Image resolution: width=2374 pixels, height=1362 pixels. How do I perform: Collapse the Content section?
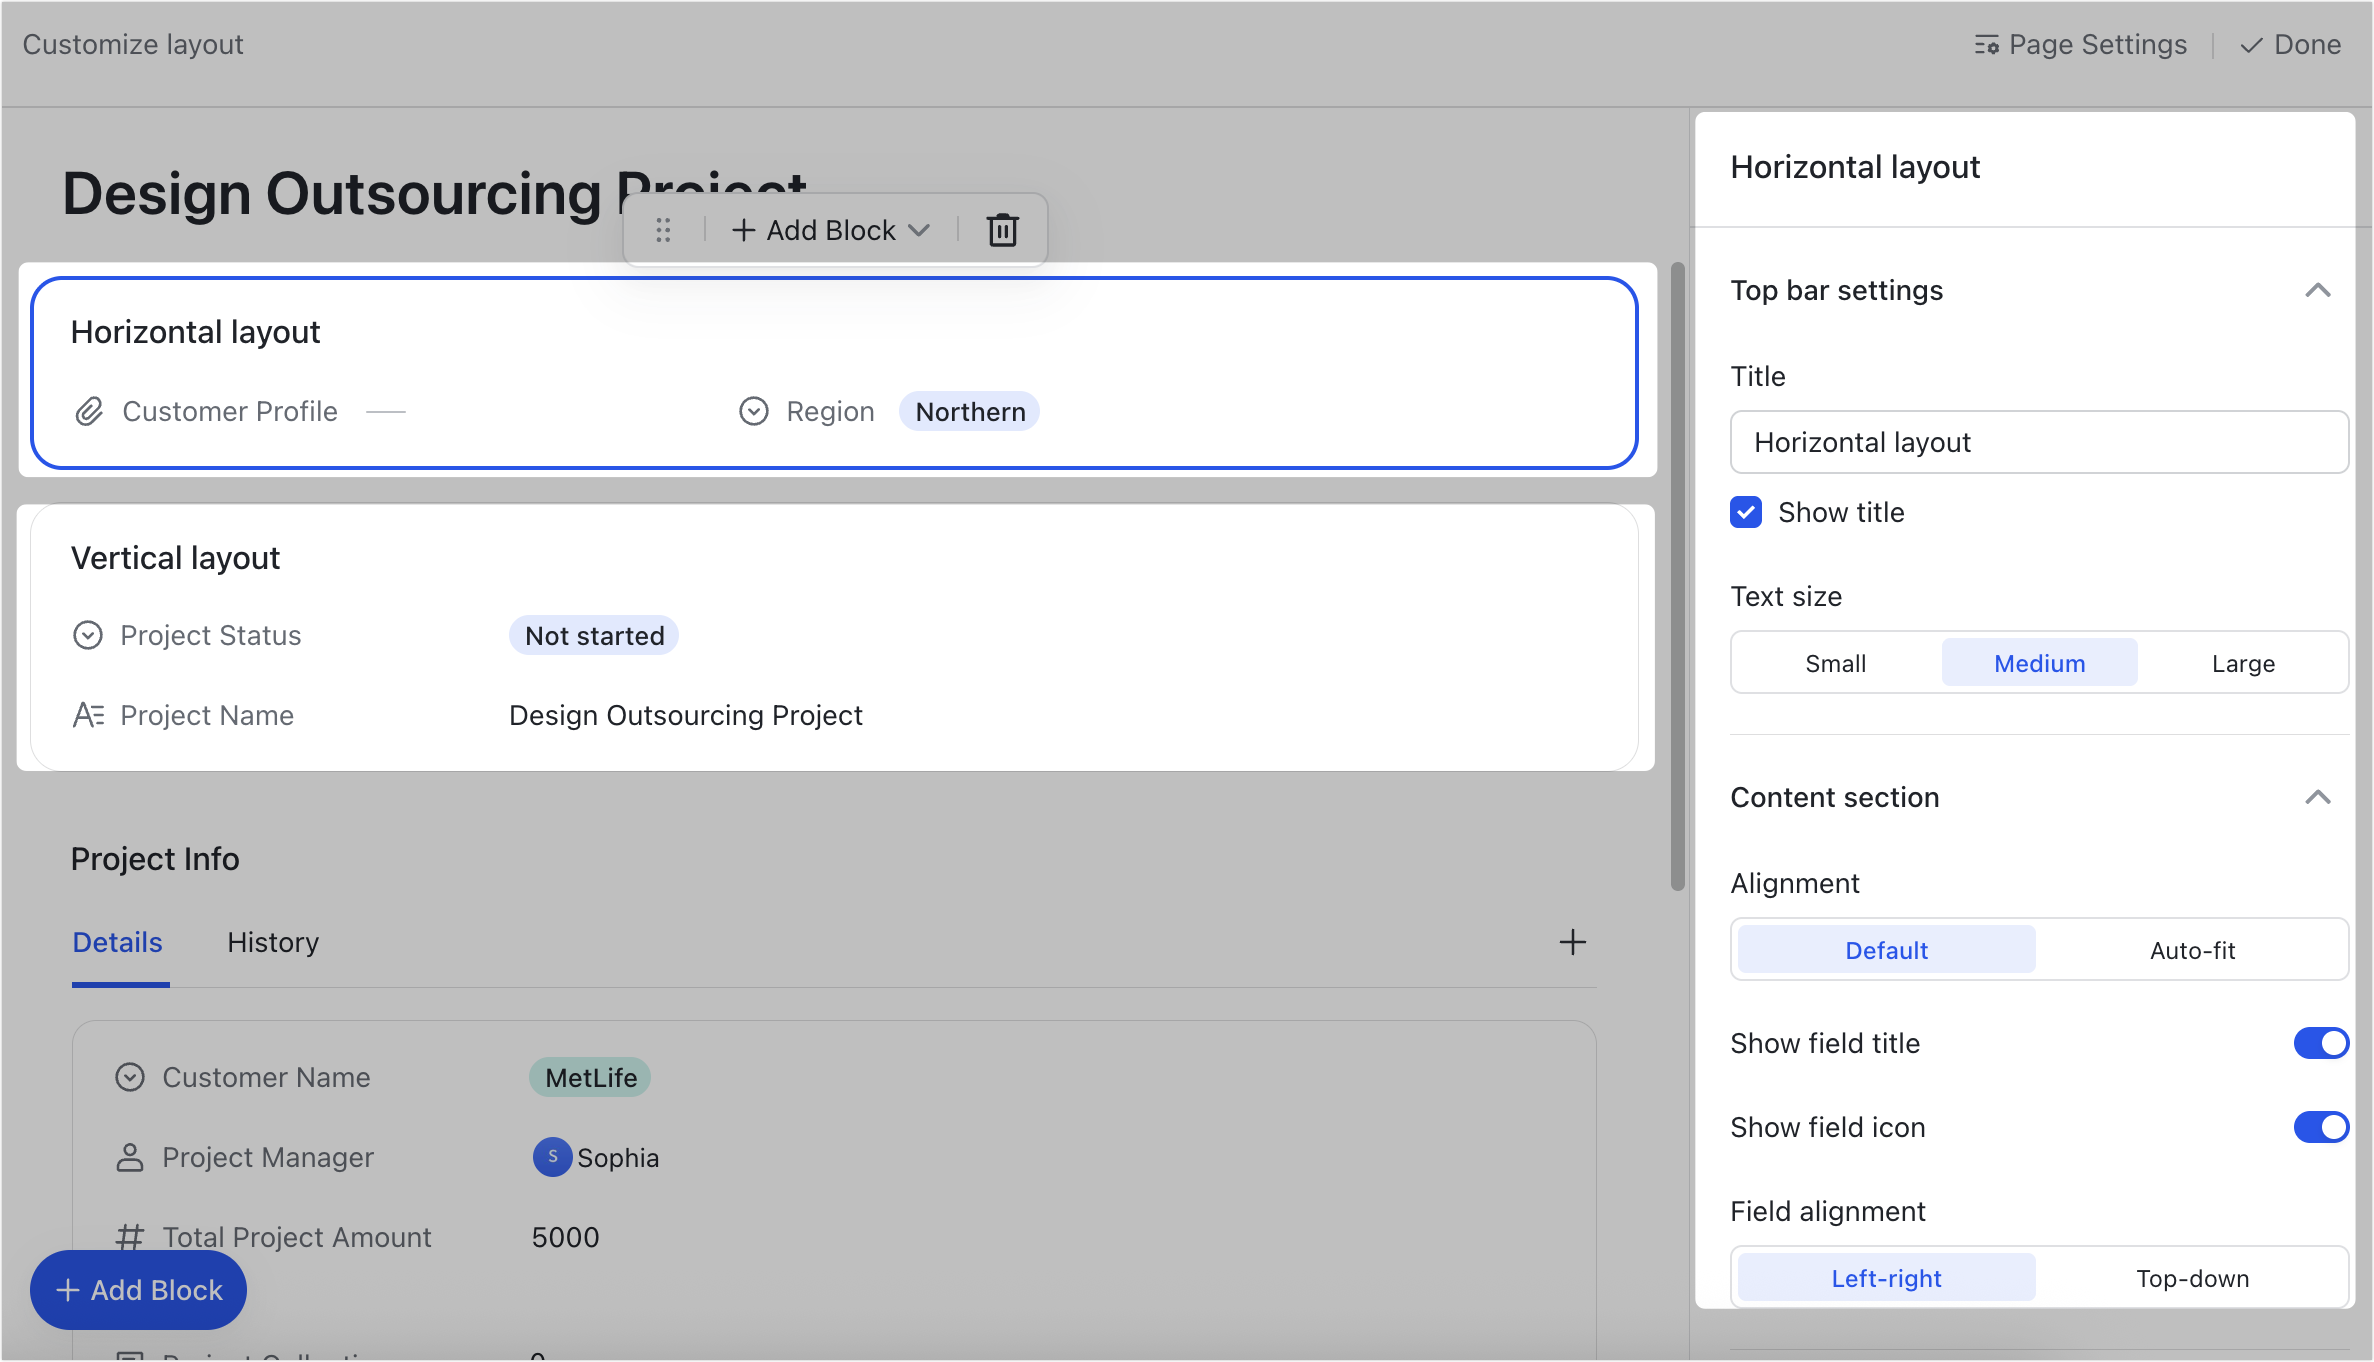coord(2318,797)
